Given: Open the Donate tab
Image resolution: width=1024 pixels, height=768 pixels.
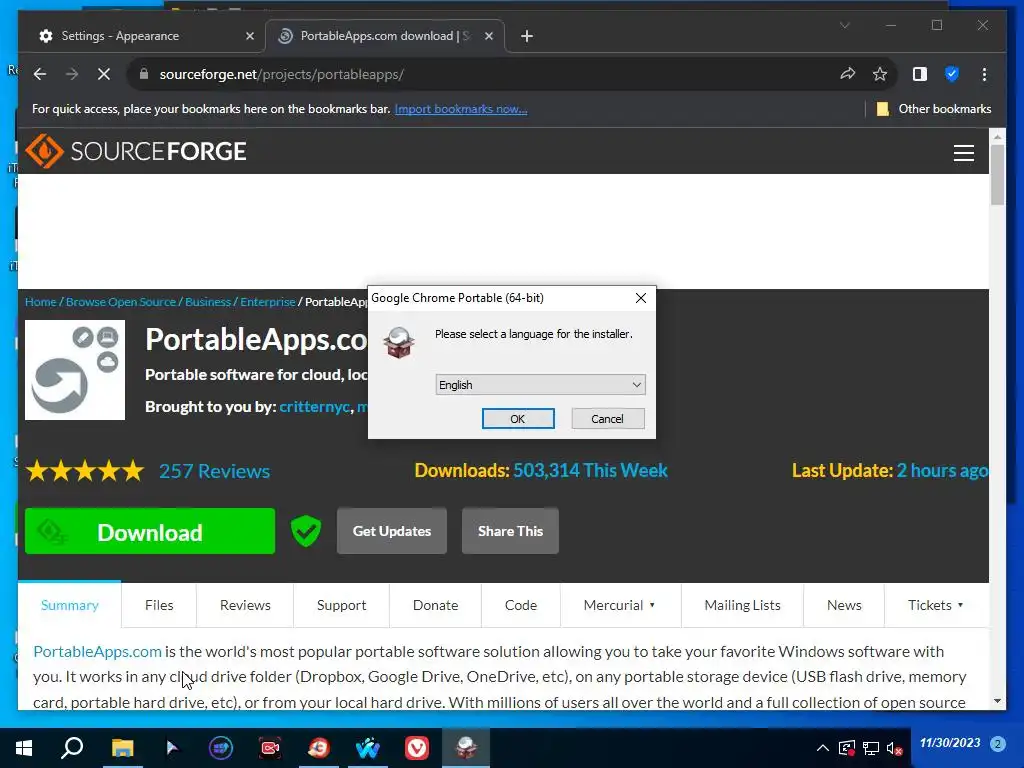Looking at the screenshot, I should [436, 605].
